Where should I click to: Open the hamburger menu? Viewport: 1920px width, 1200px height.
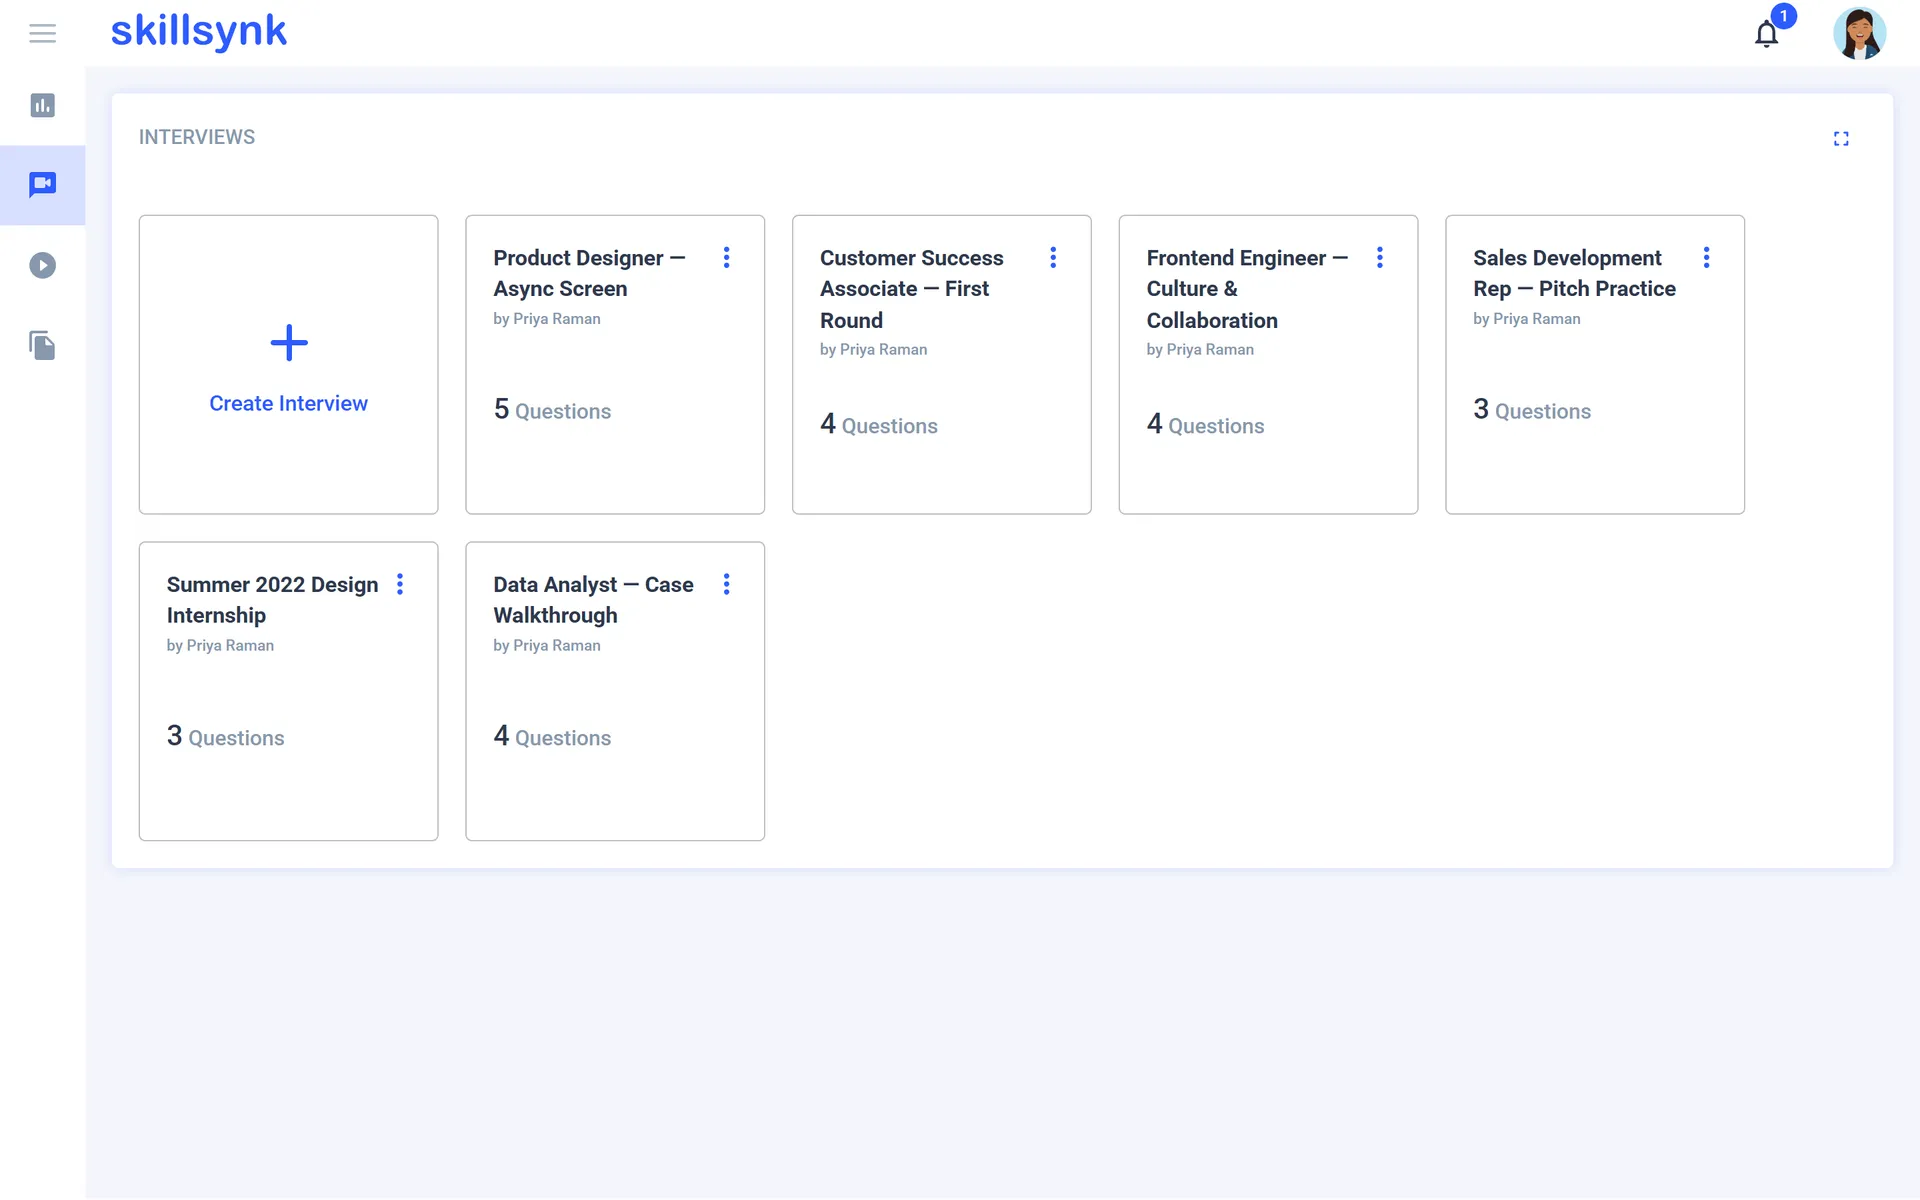(42, 33)
